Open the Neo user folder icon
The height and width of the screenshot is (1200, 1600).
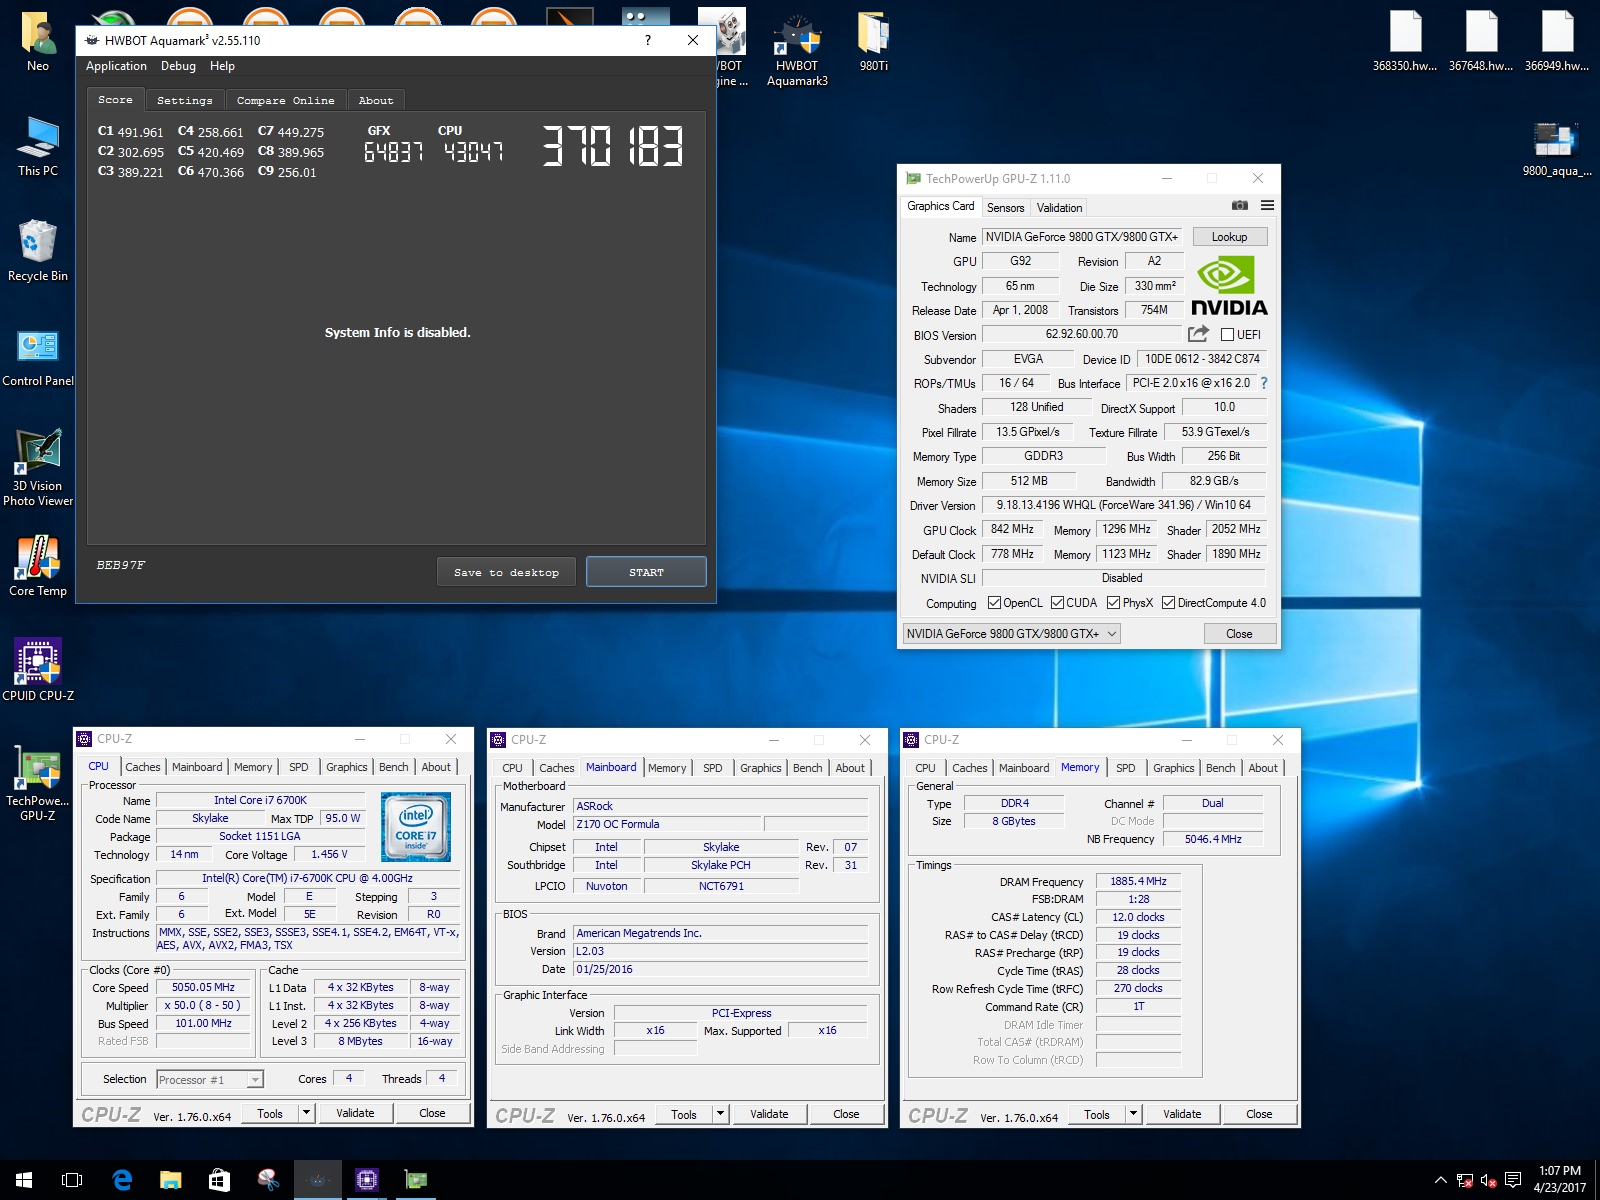38,42
